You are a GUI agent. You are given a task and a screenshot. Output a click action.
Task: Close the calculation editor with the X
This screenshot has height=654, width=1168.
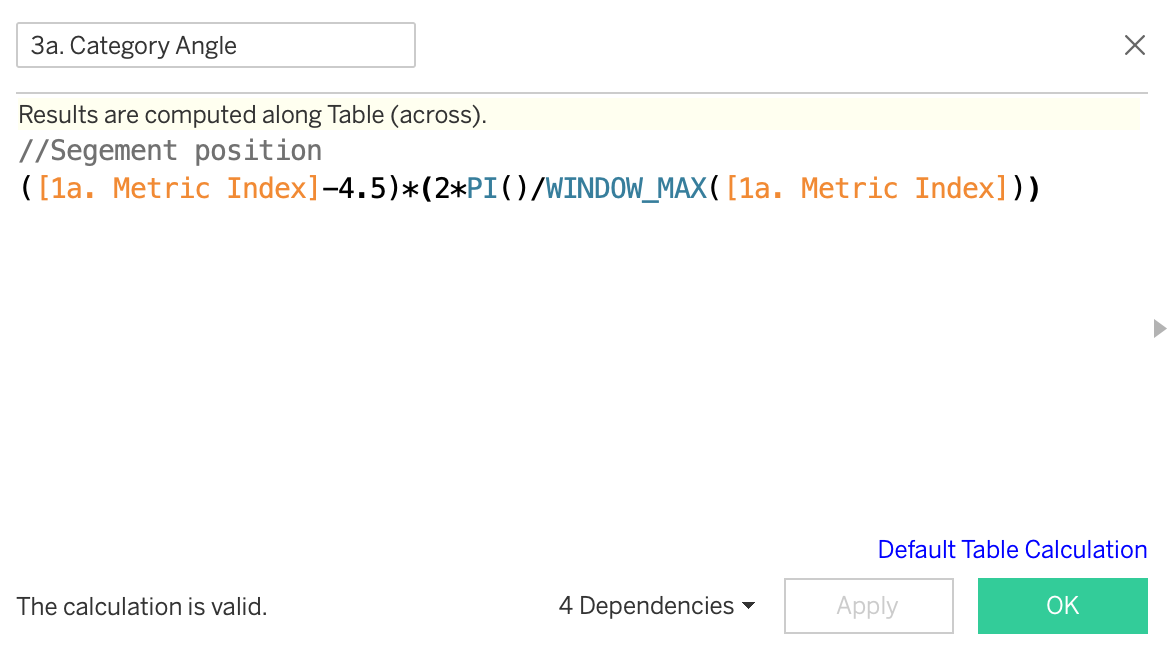(x=1134, y=45)
